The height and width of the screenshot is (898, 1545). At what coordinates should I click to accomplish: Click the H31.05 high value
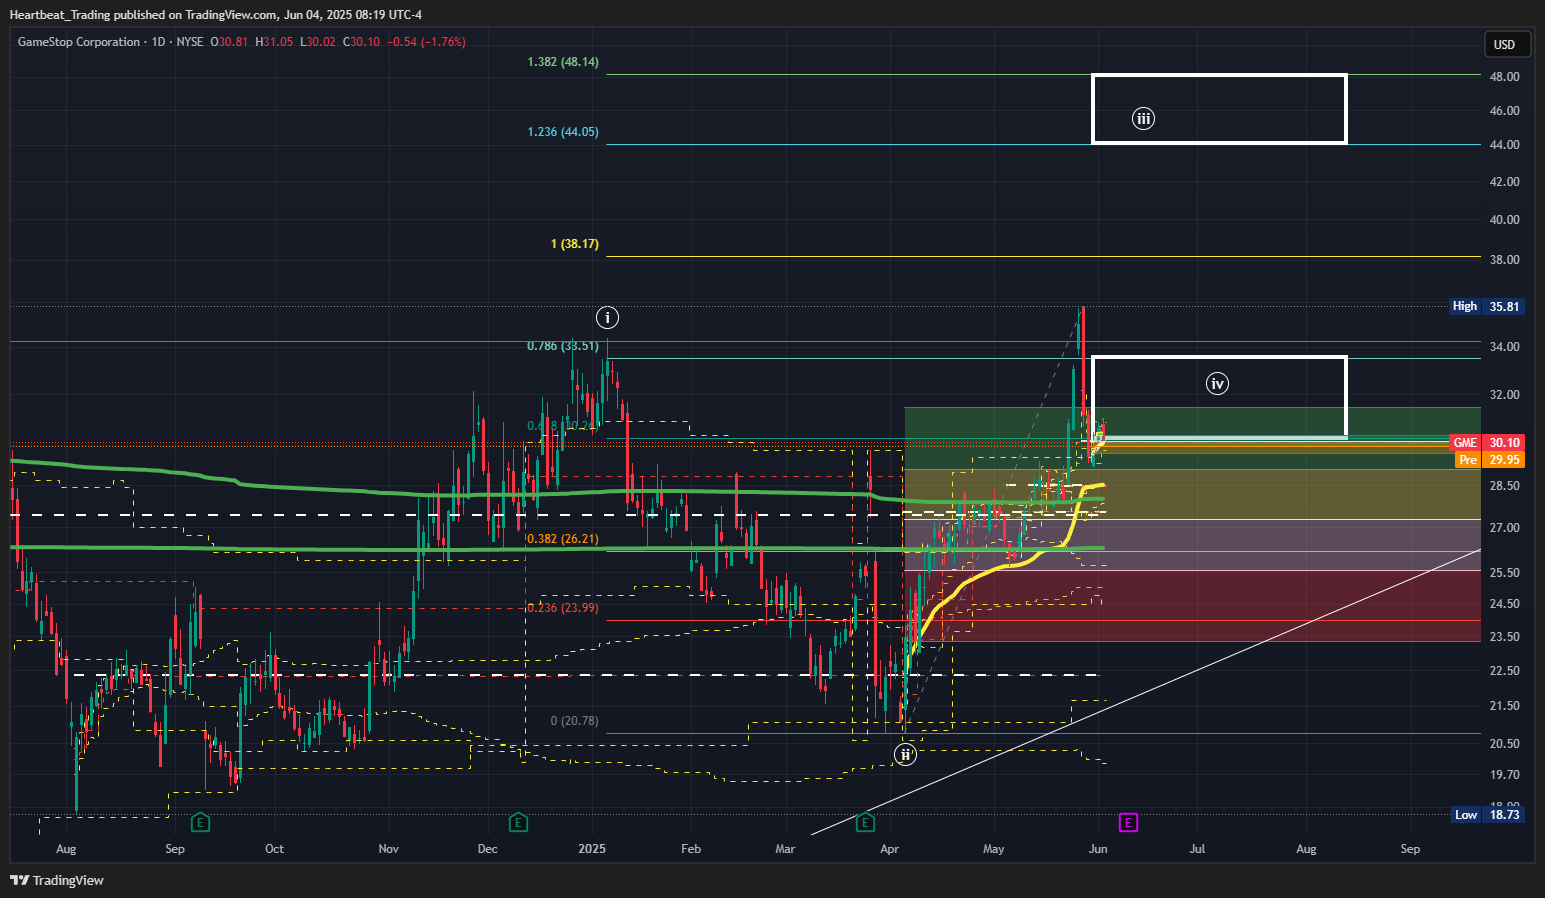[274, 42]
